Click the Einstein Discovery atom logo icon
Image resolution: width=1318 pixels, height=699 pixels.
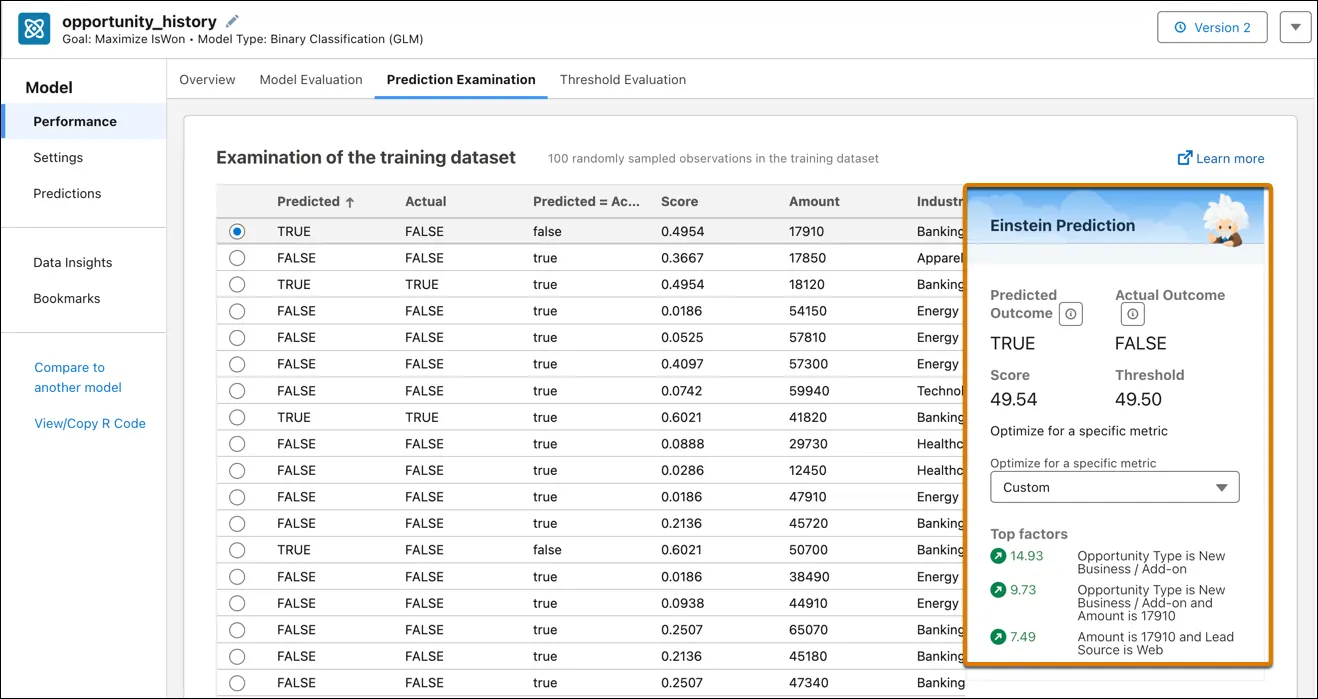coord(35,29)
